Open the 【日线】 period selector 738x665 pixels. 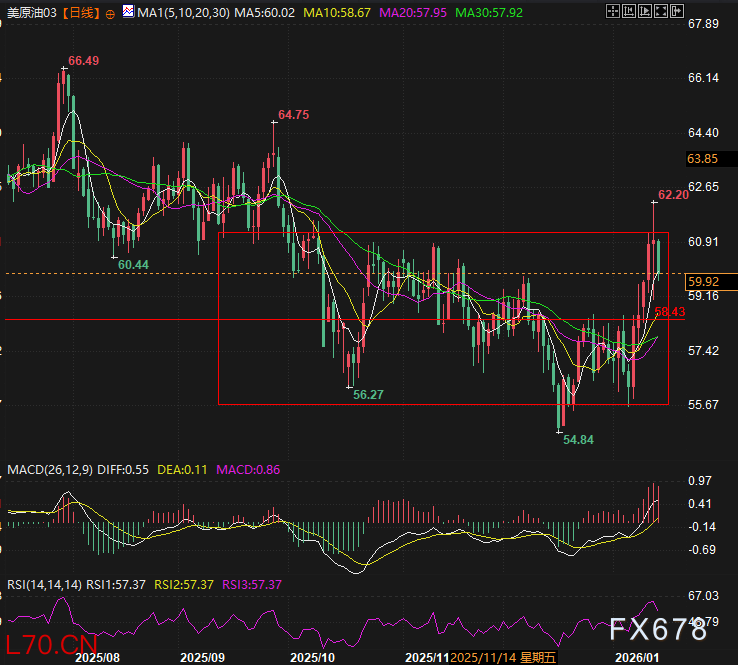tap(80, 14)
